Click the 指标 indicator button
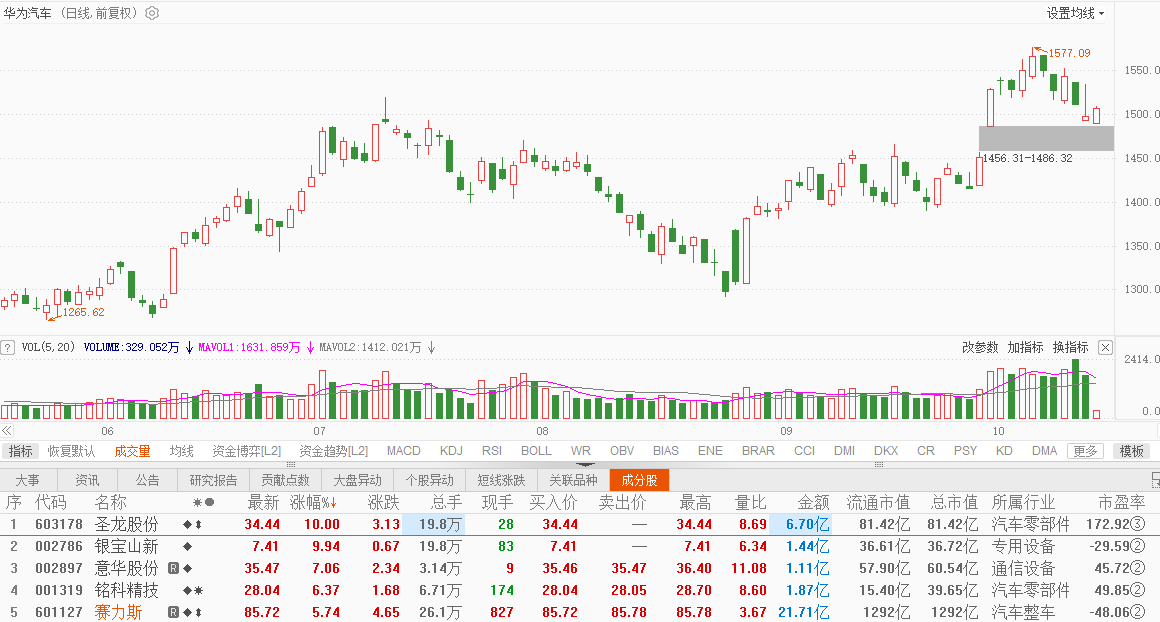Viewport: 1160px width, 622px height. click(21, 451)
